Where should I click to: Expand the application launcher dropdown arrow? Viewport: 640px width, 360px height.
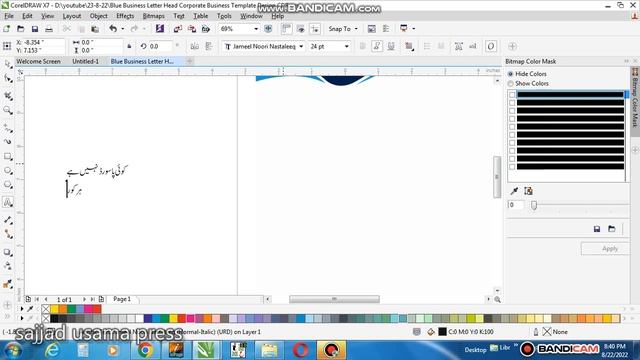413,29
